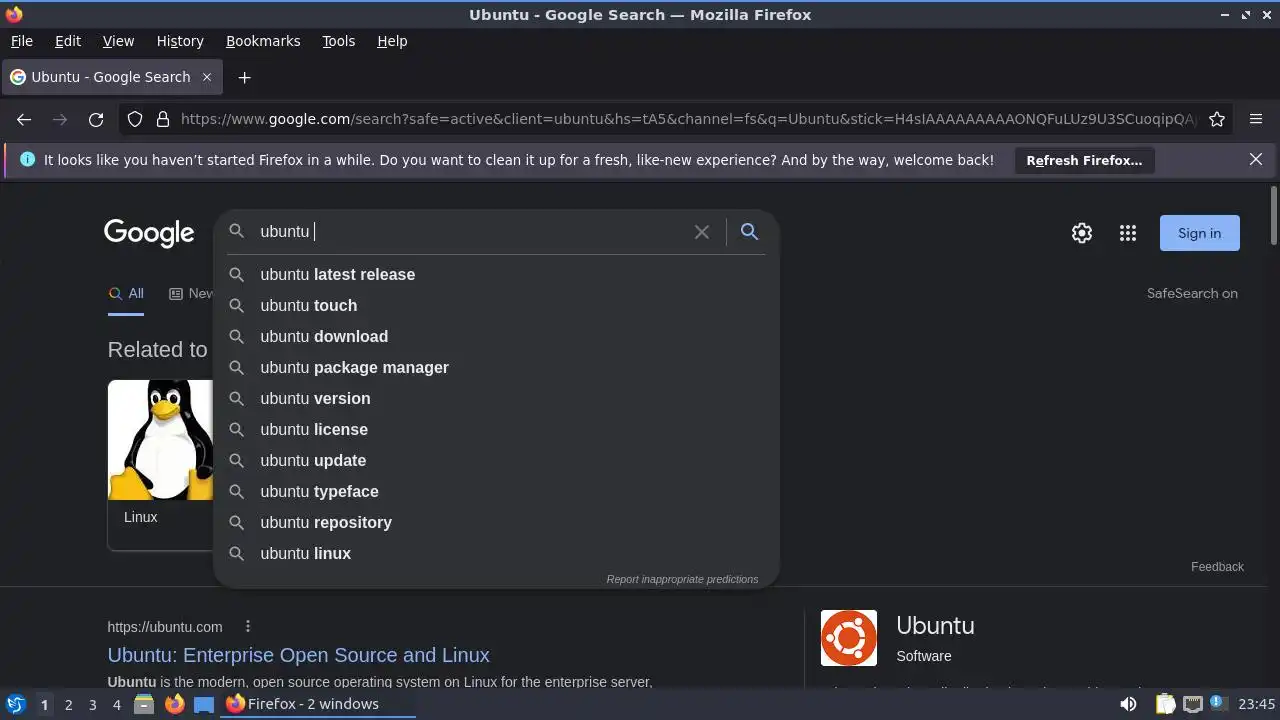
Task: Open the View menu
Action: tap(118, 41)
